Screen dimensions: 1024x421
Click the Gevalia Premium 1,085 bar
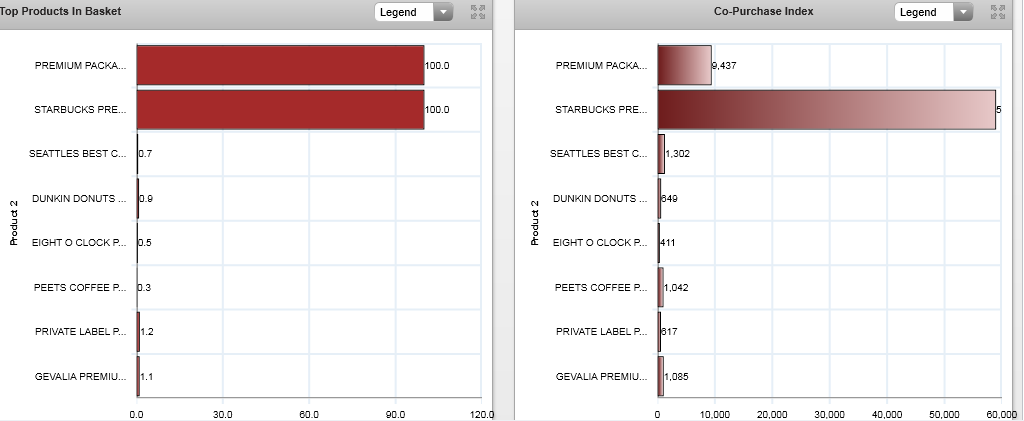coord(661,376)
